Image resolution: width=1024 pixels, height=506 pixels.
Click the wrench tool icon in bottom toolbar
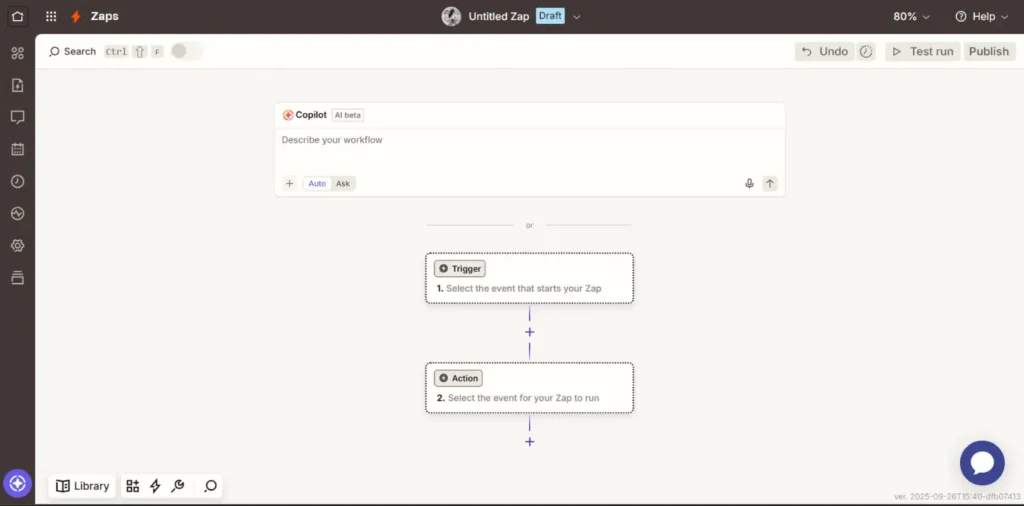coord(178,486)
